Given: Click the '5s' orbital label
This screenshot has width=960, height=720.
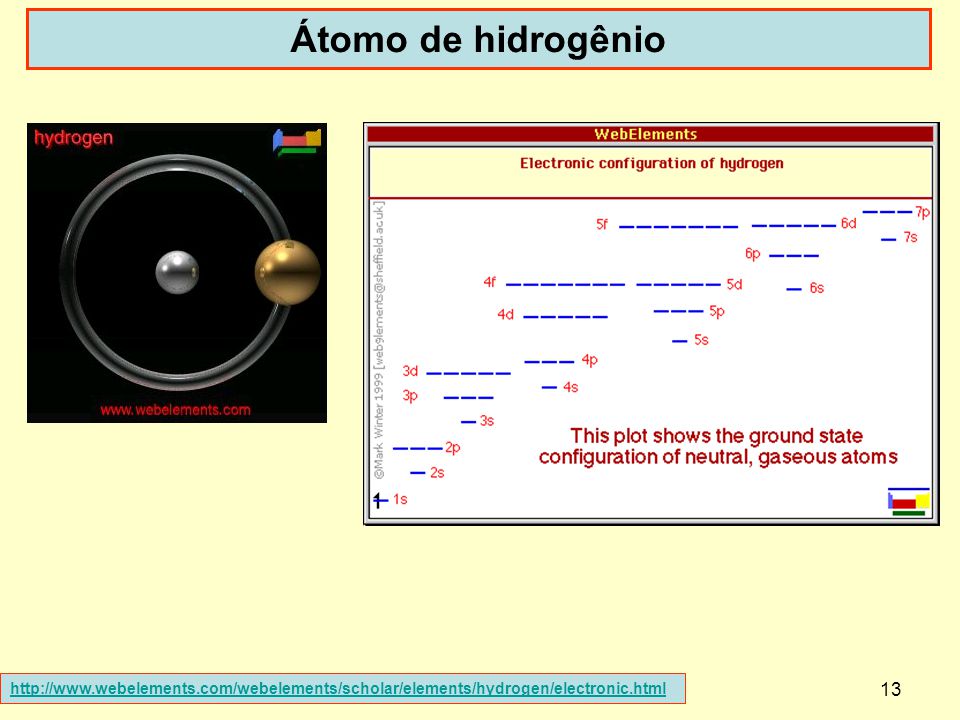Looking at the screenshot, I should click(x=701, y=340).
